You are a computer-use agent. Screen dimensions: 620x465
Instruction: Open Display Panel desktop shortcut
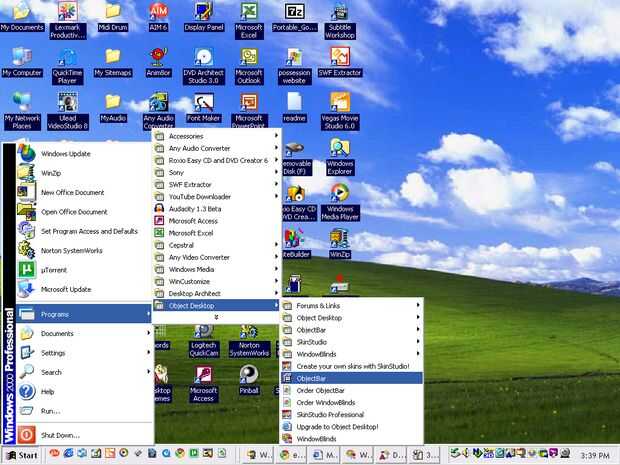[x=204, y=13]
